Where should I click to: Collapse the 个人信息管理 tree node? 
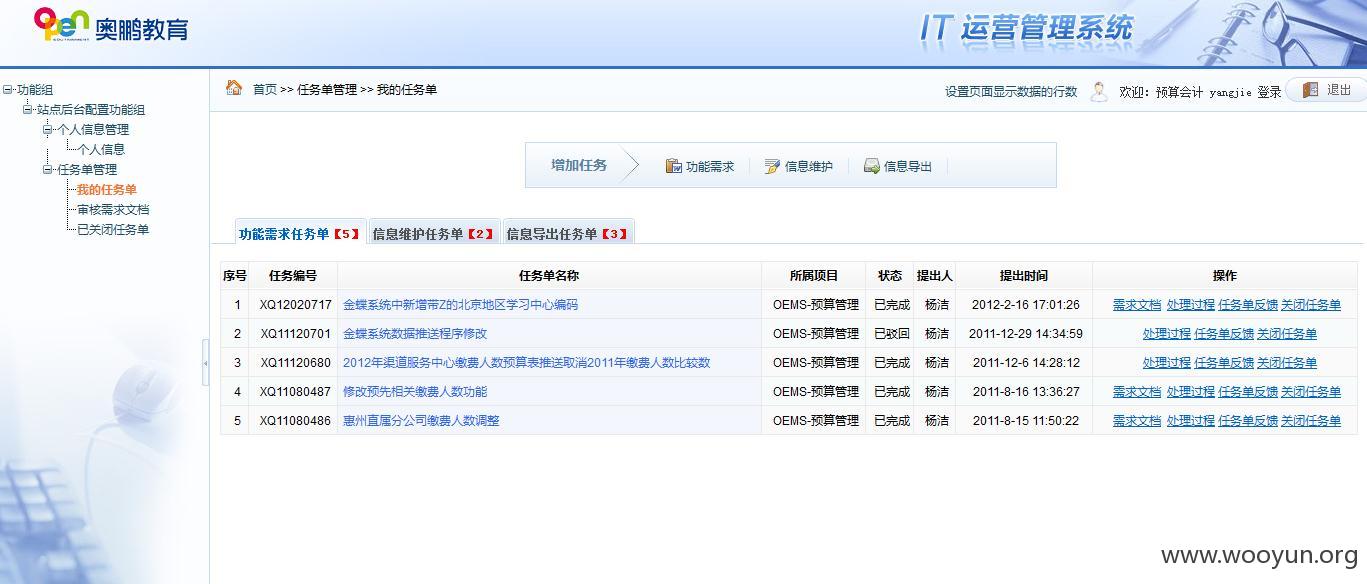coord(47,129)
